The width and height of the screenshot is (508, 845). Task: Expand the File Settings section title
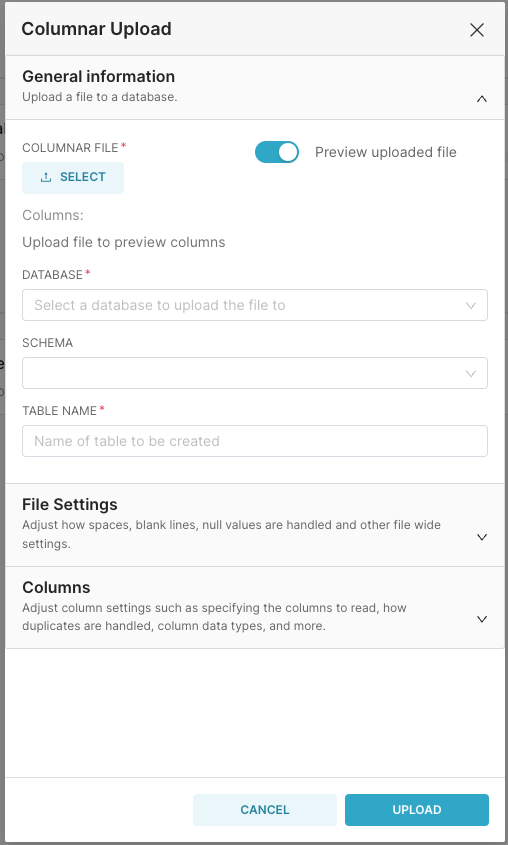point(69,504)
